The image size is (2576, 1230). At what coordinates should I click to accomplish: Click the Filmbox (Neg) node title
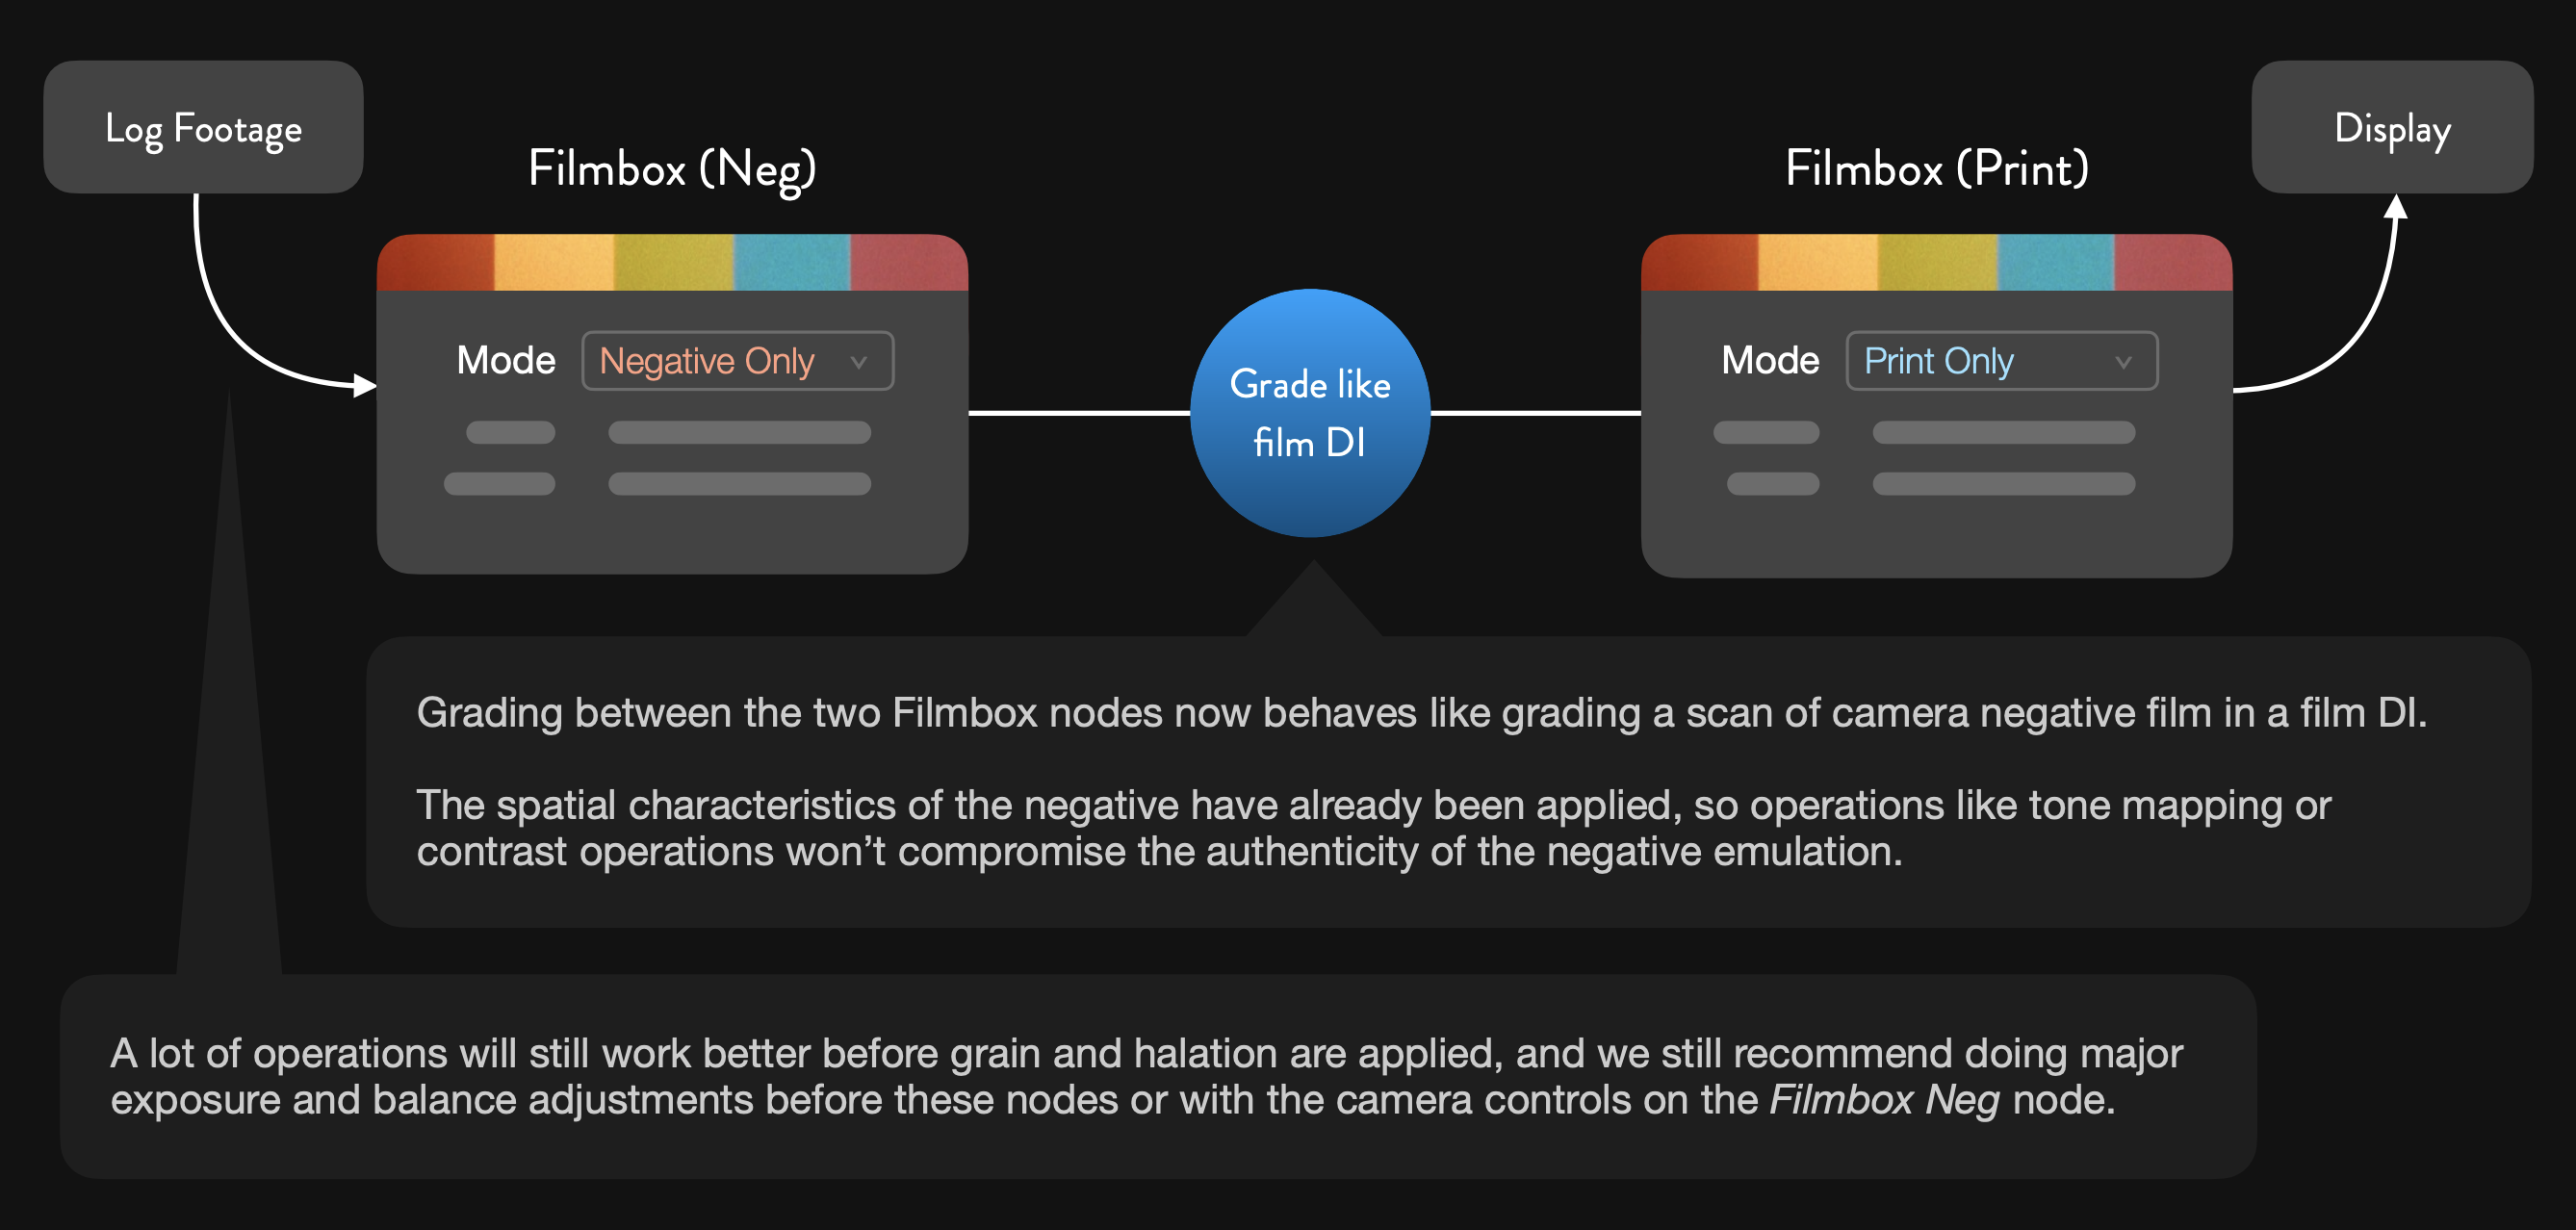(x=672, y=168)
